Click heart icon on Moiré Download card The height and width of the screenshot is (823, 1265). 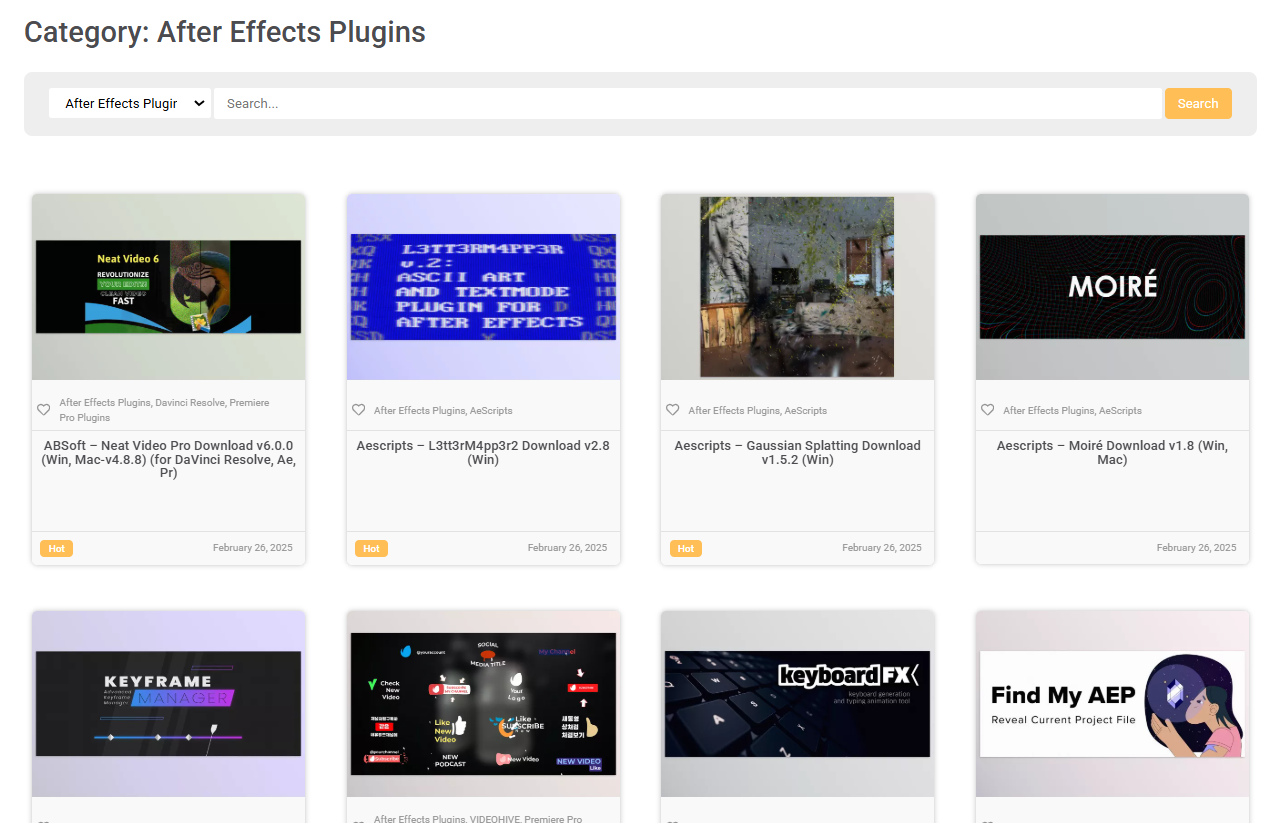pyautogui.click(x=988, y=410)
